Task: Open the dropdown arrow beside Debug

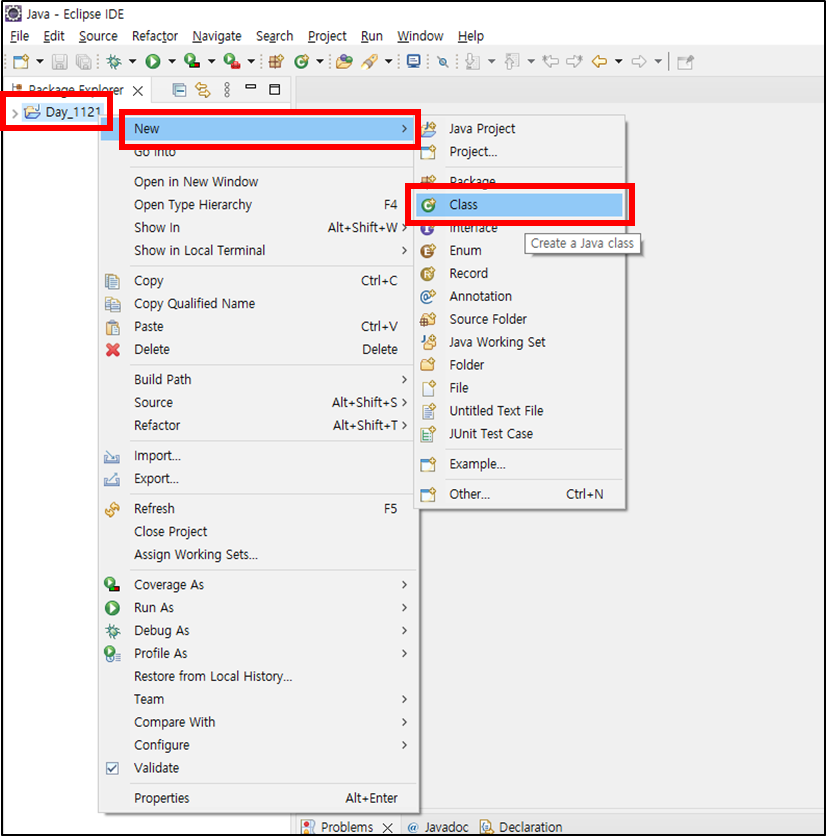Action: [x=132, y=62]
